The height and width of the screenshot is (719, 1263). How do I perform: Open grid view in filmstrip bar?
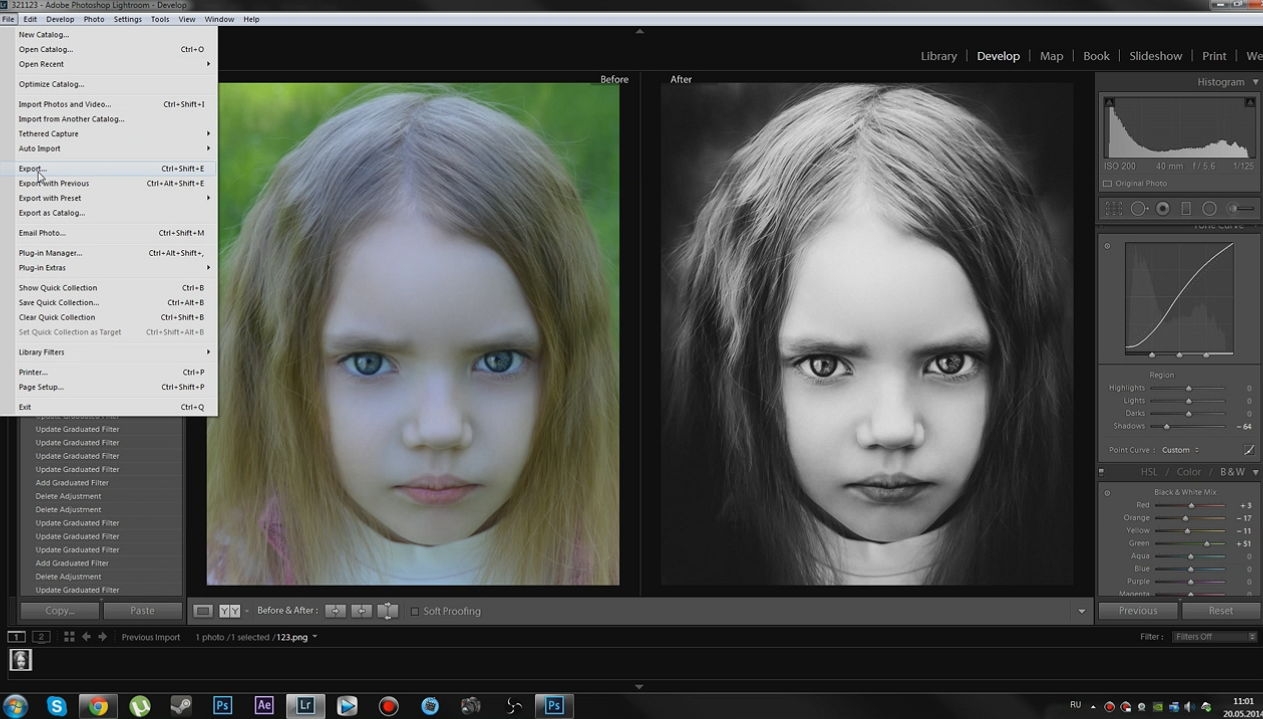pos(69,637)
